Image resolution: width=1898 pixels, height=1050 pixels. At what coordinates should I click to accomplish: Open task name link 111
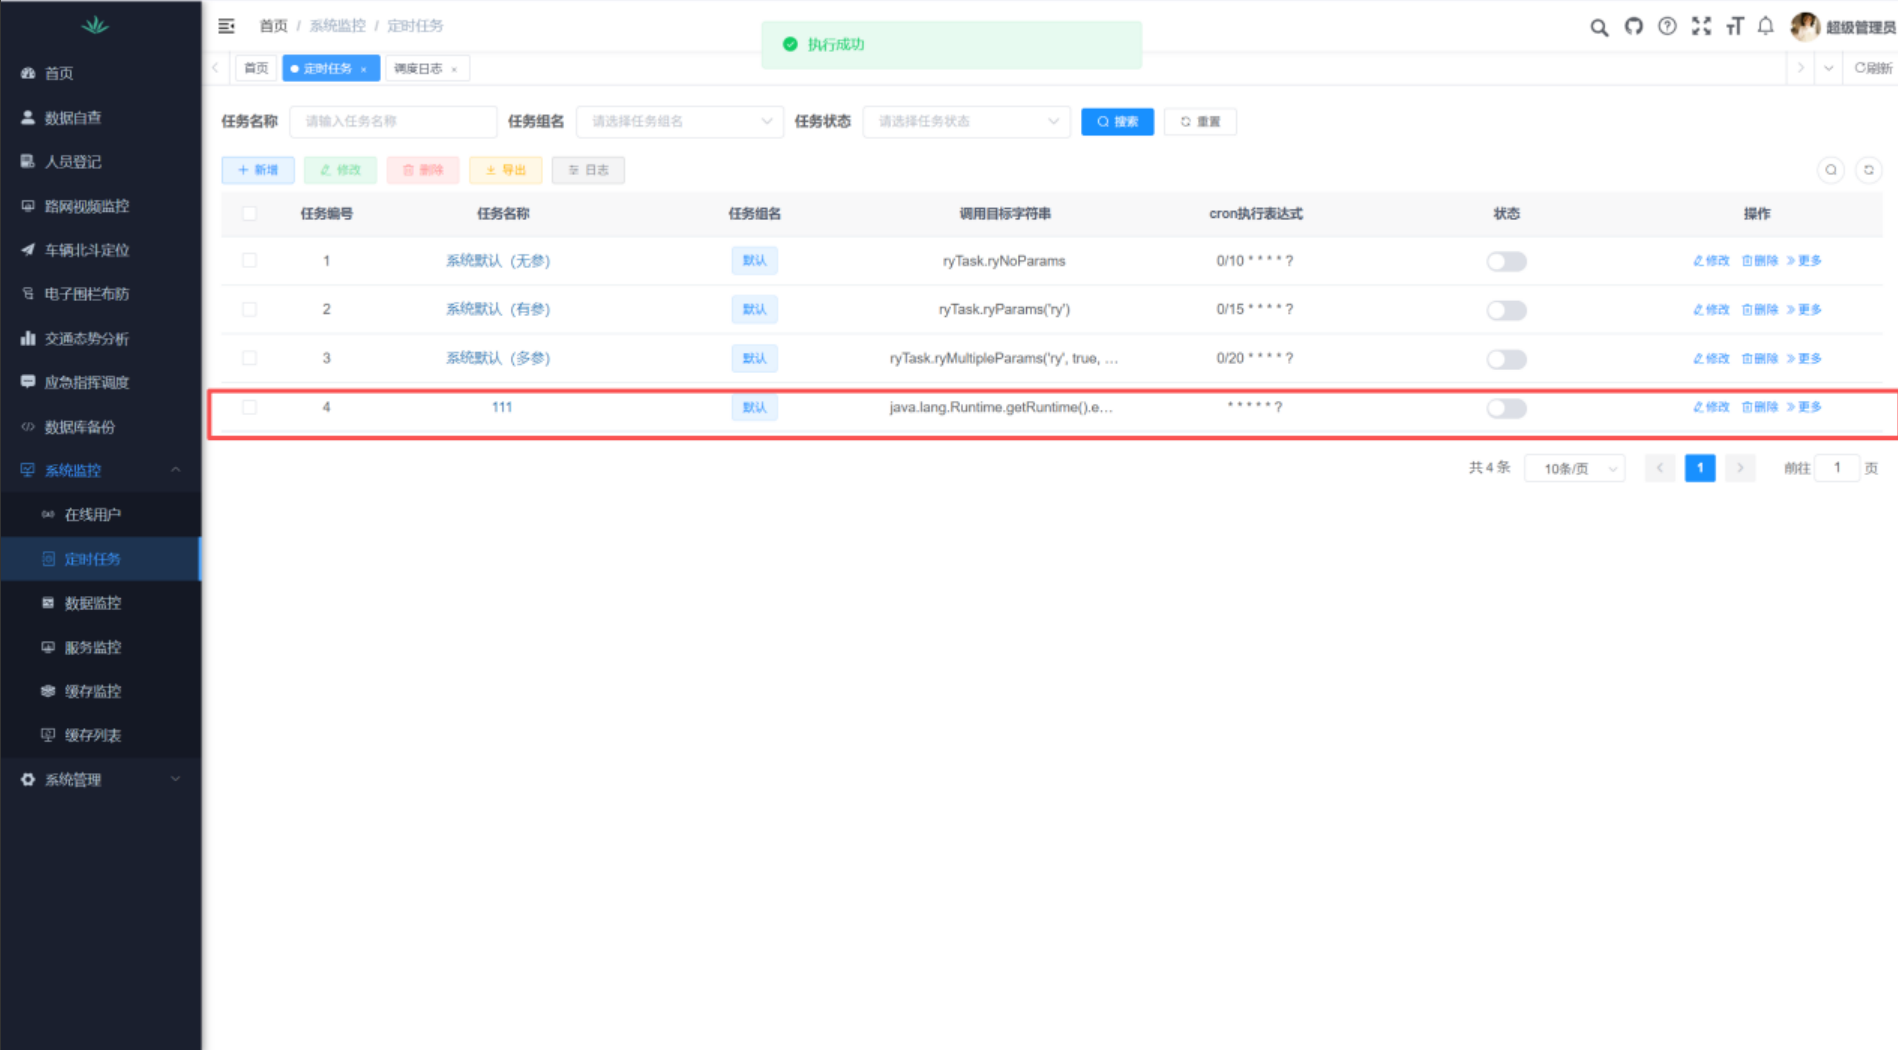(x=502, y=407)
